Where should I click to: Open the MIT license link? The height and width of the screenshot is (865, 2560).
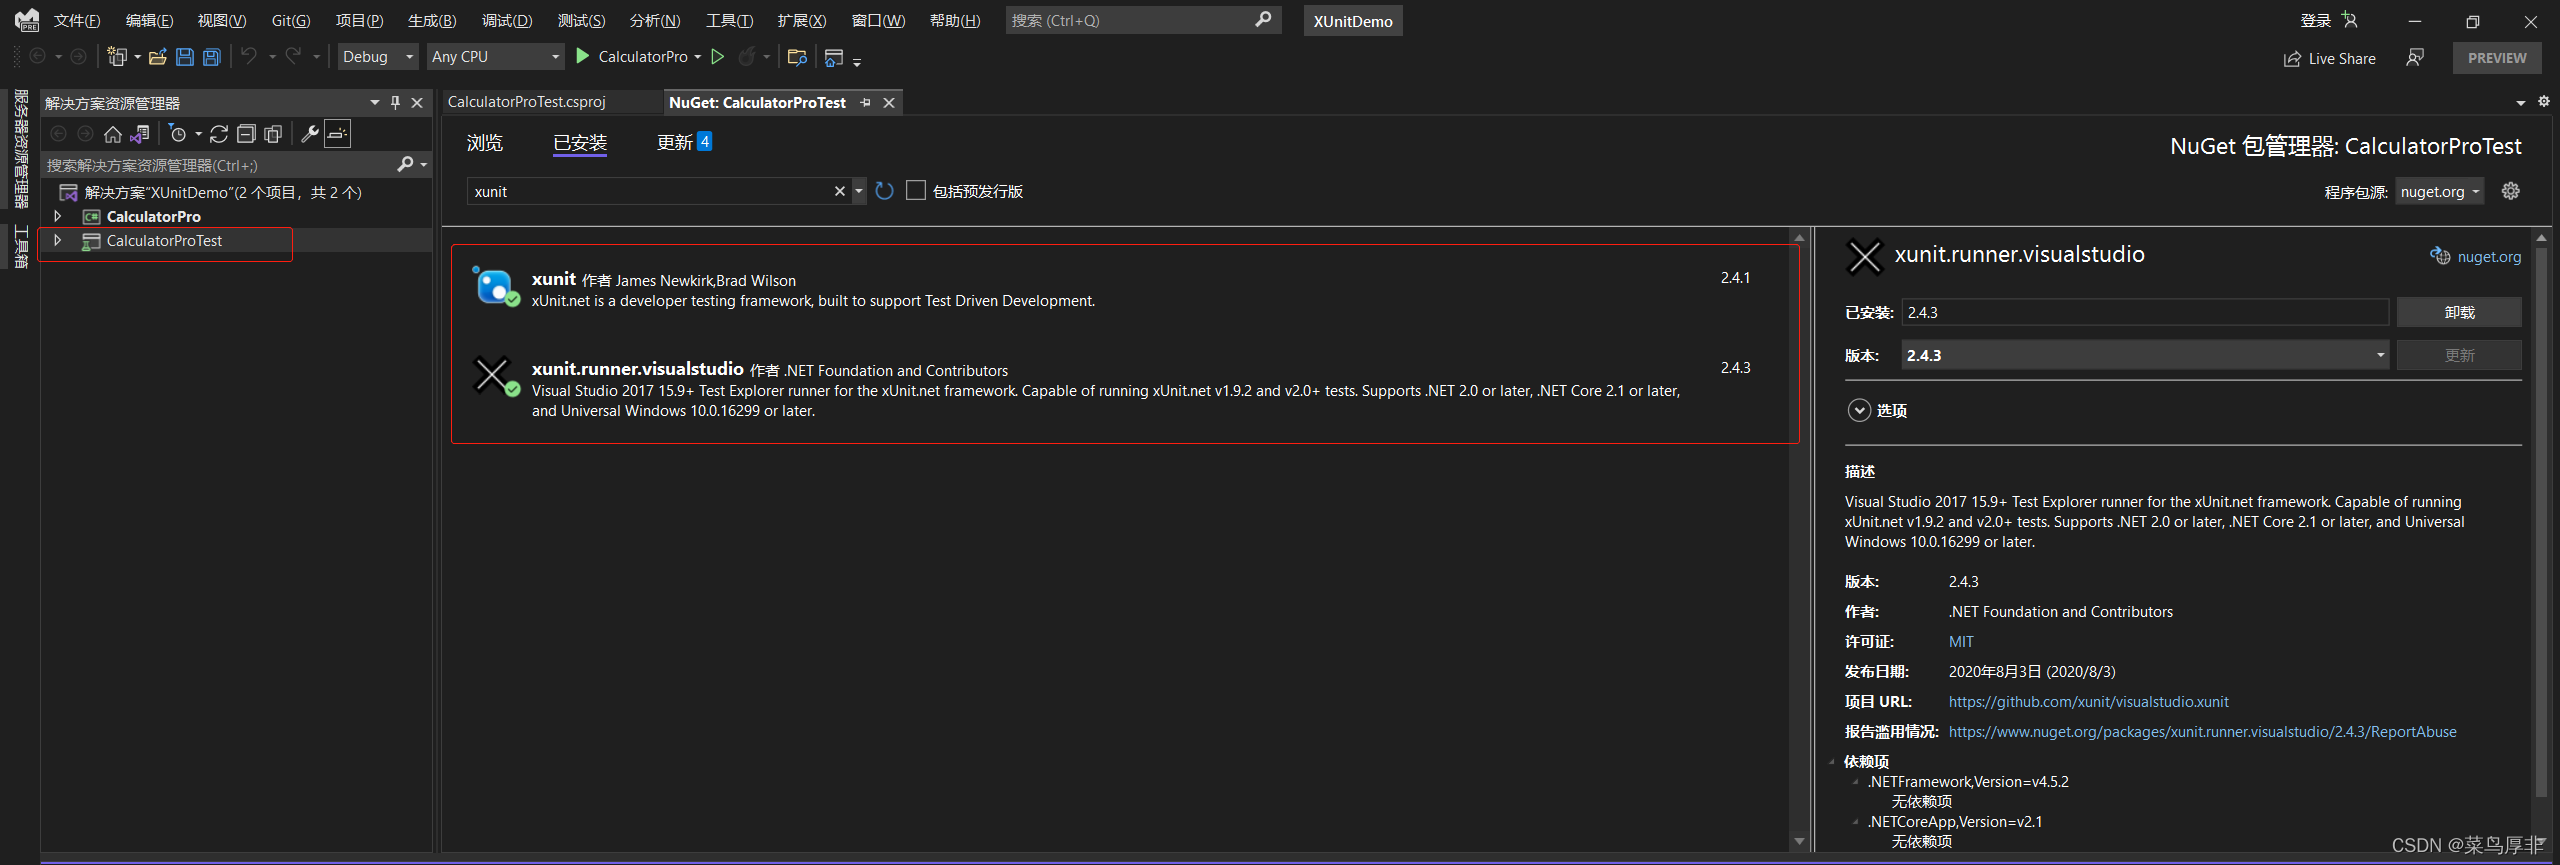coord(1961,642)
